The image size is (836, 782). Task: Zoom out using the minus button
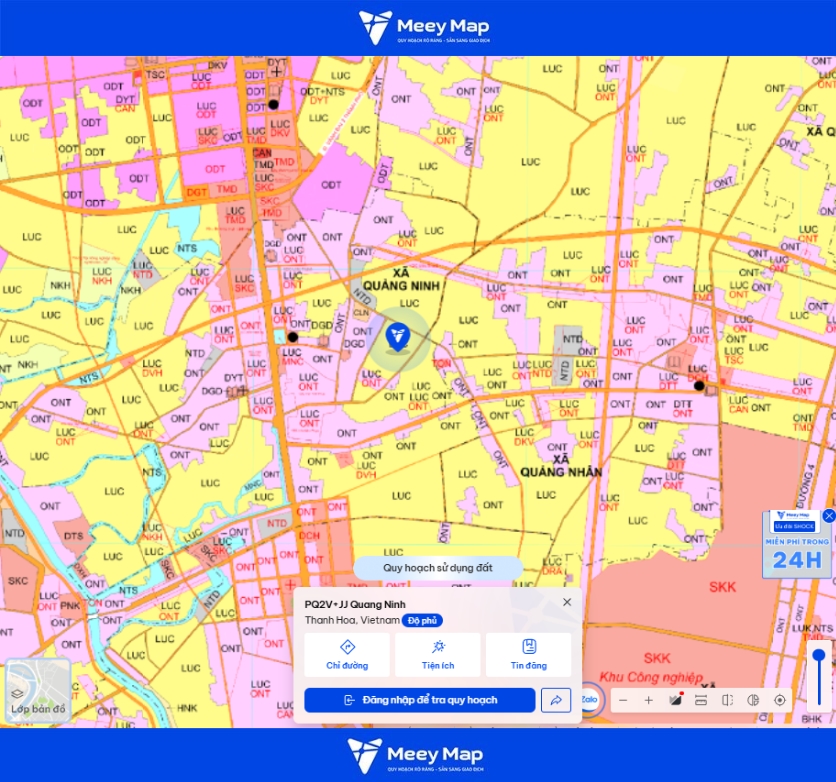coord(623,700)
